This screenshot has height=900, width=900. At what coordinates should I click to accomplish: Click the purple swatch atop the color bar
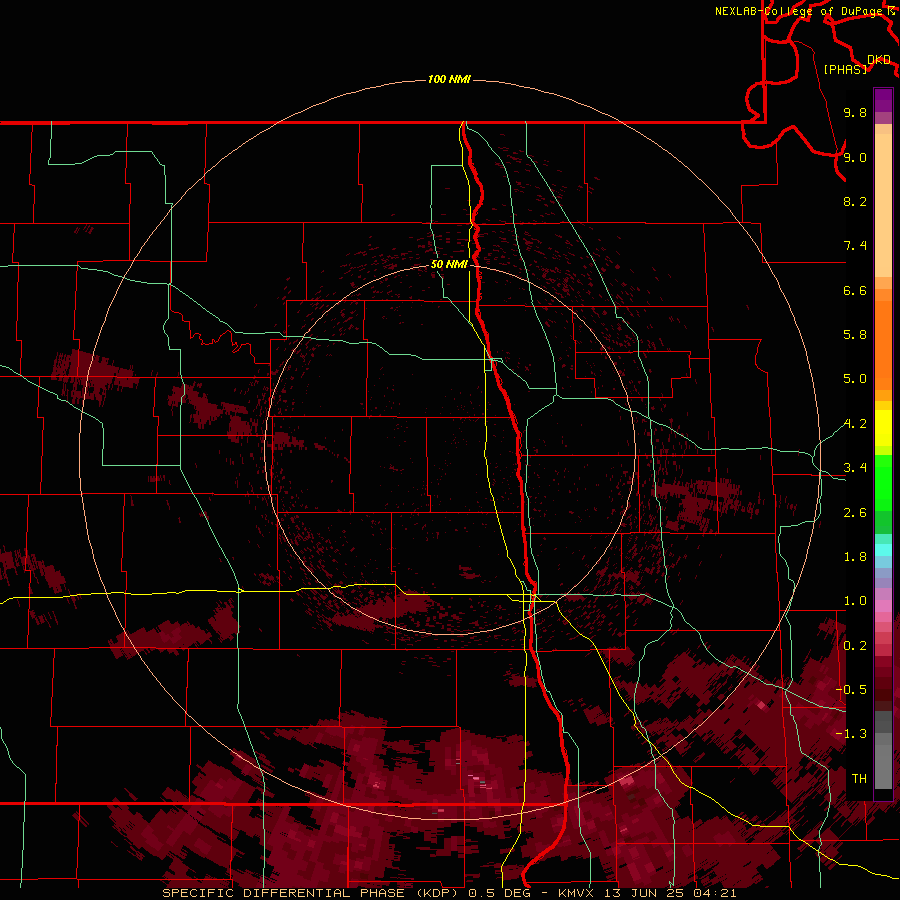pyautogui.click(x=883, y=100)
